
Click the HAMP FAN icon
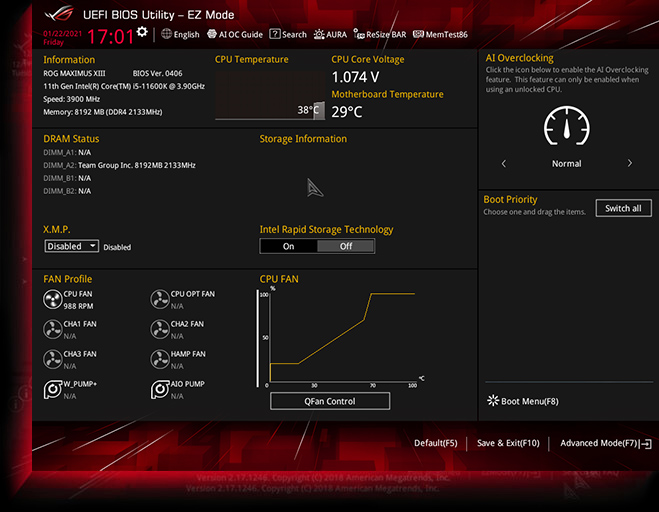pos(160,359)
